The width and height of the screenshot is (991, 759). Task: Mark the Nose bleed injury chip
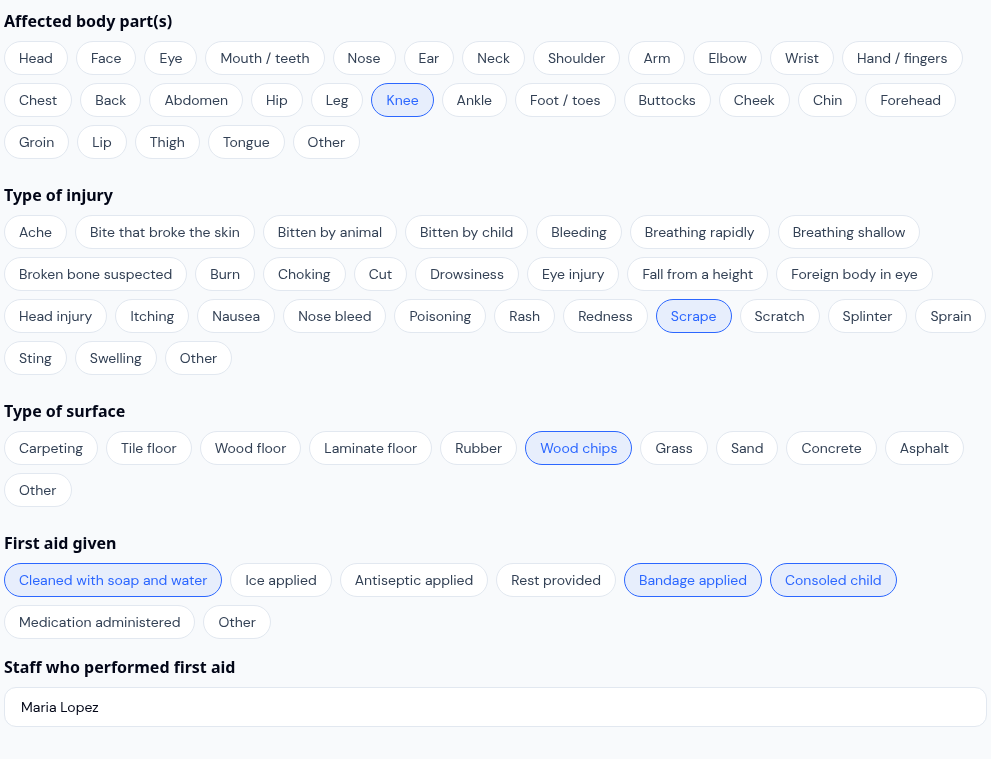[334, 316]
